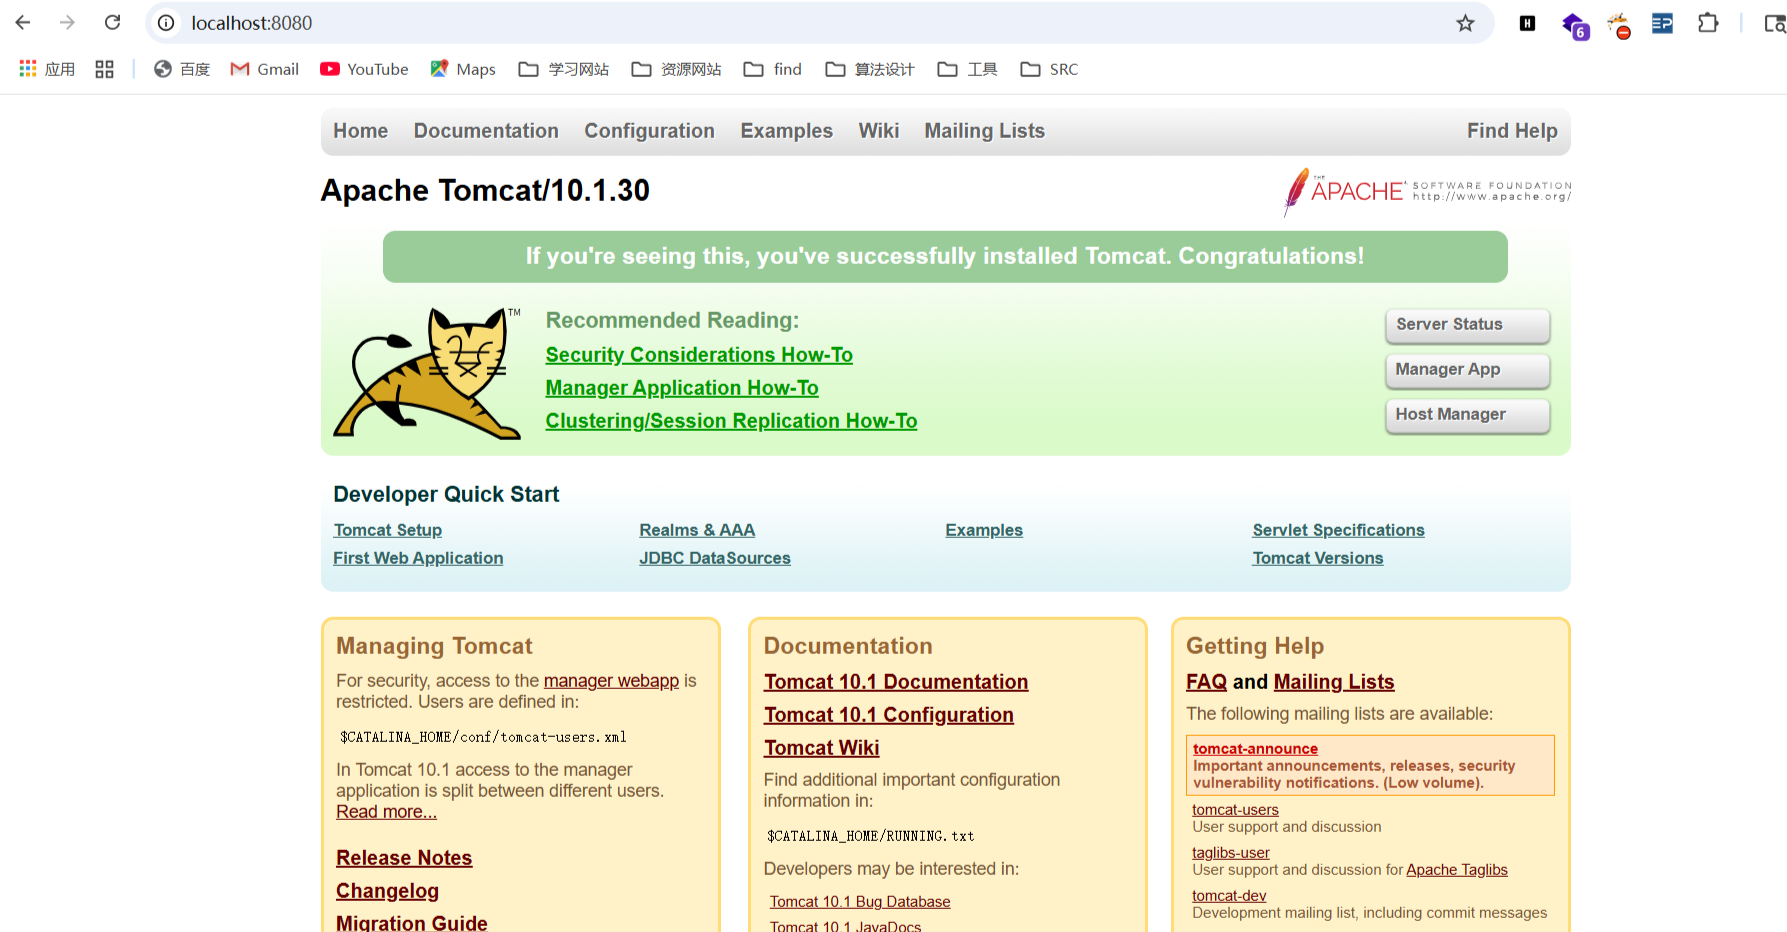The height and width of the screenshot is (932, 1787).
Task: Click the browser forward arrow
Action: (67, 22)
